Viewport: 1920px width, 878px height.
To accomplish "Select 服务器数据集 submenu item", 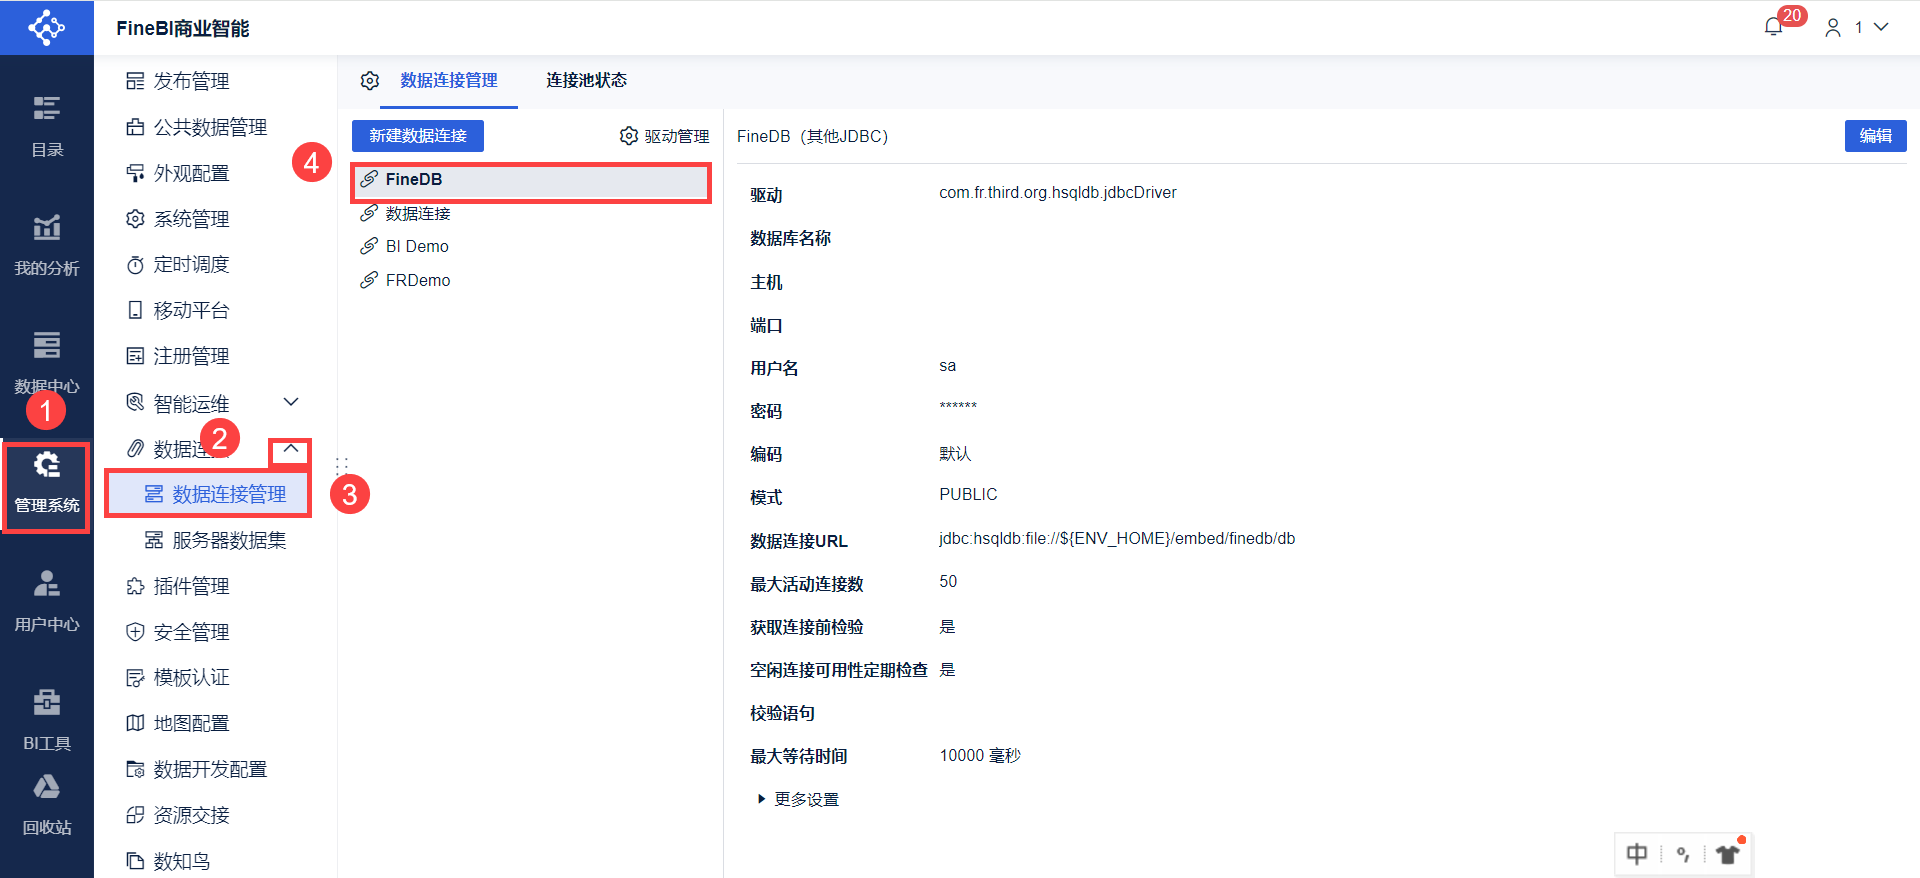I will (x=215, y=540).
